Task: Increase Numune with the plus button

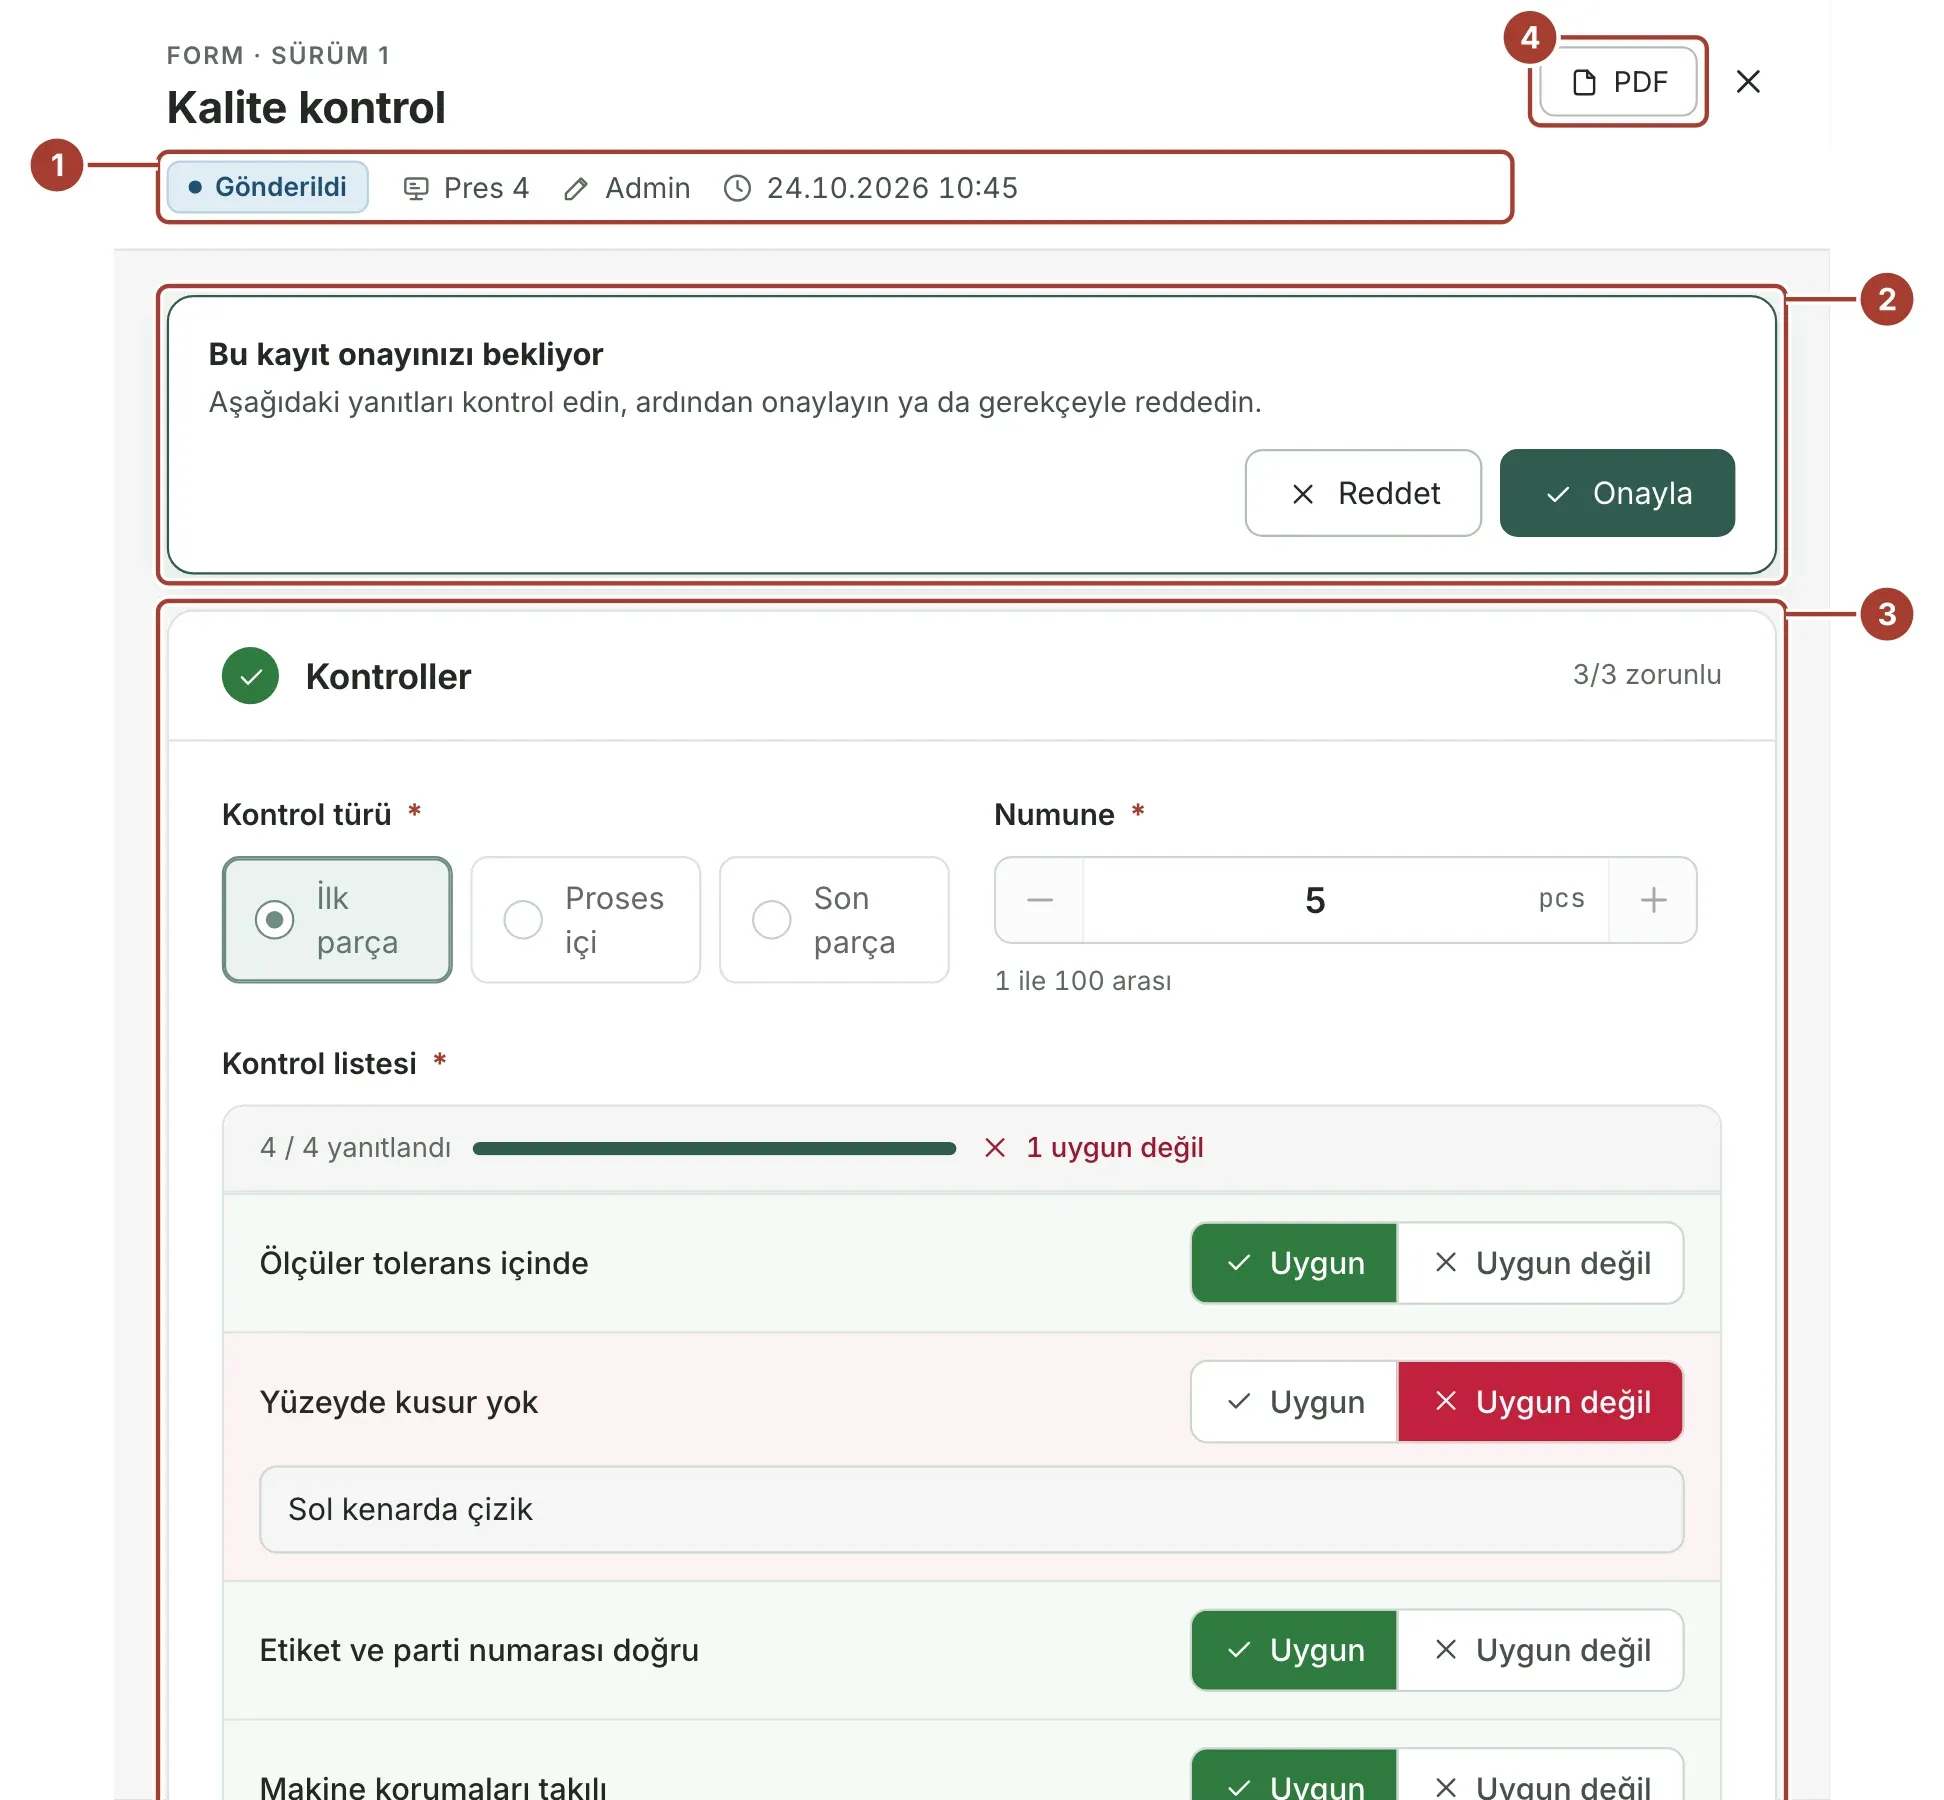Action: (x=1653, y=900)
